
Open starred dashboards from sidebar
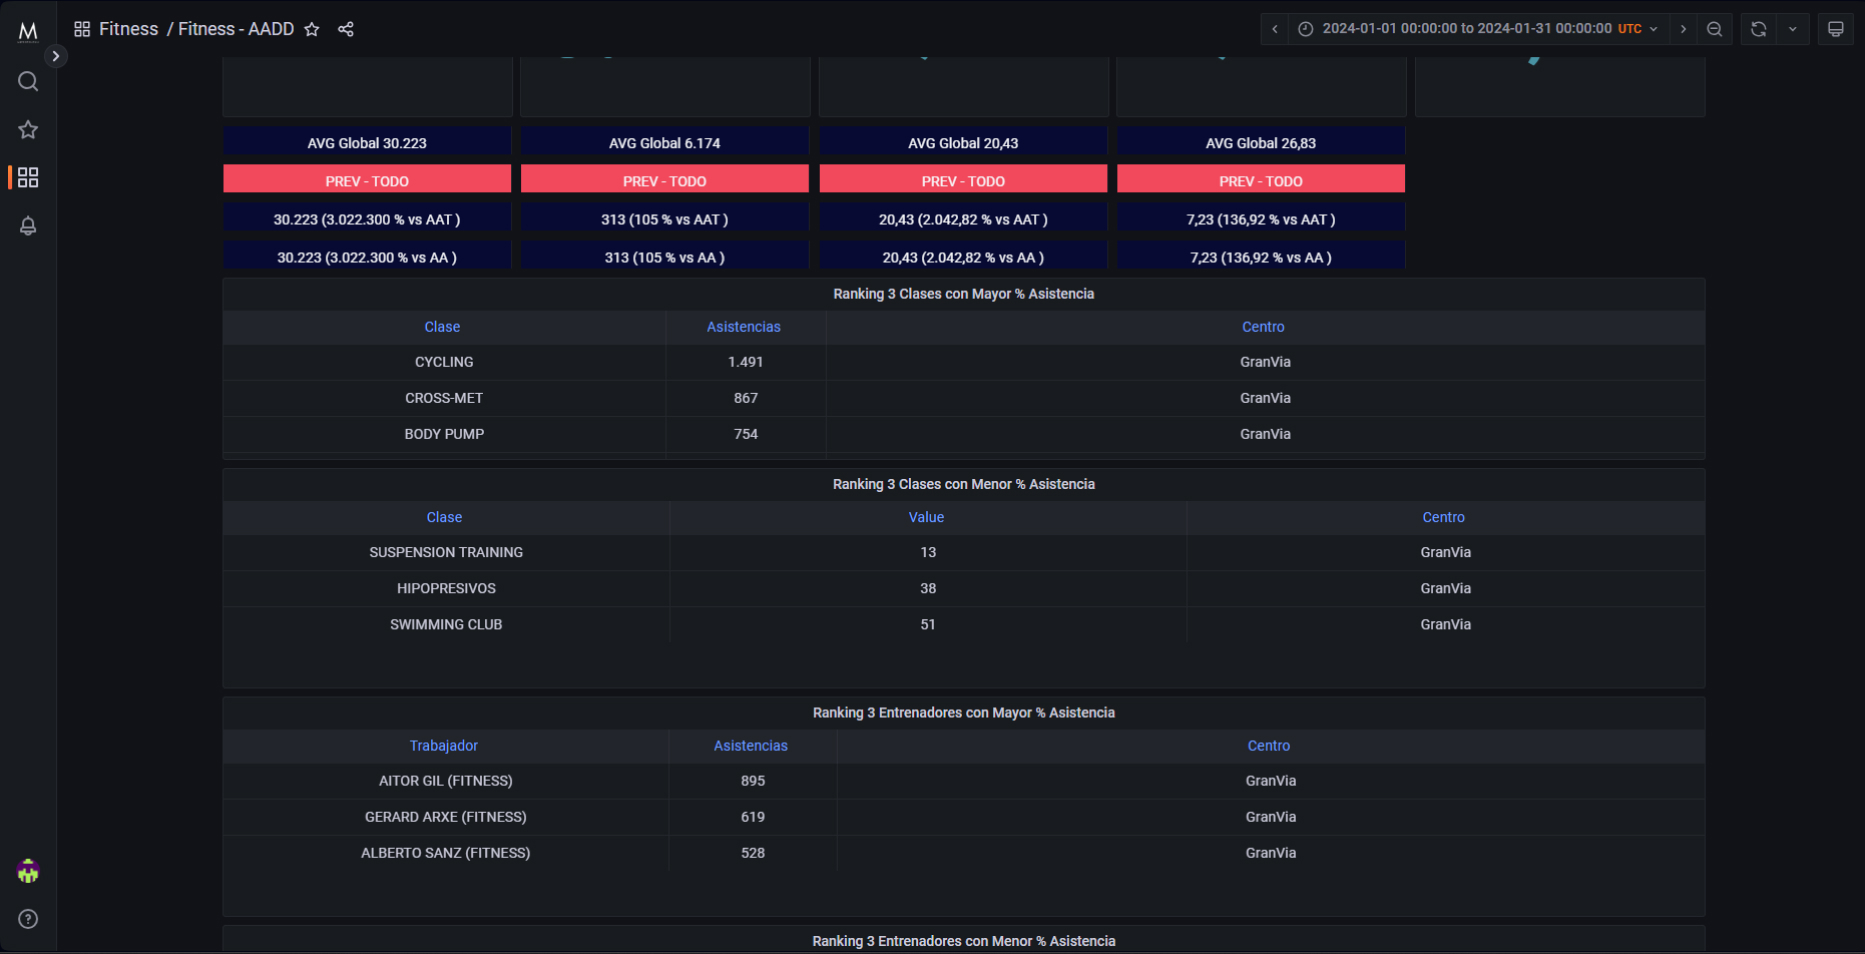pos(28,129)
